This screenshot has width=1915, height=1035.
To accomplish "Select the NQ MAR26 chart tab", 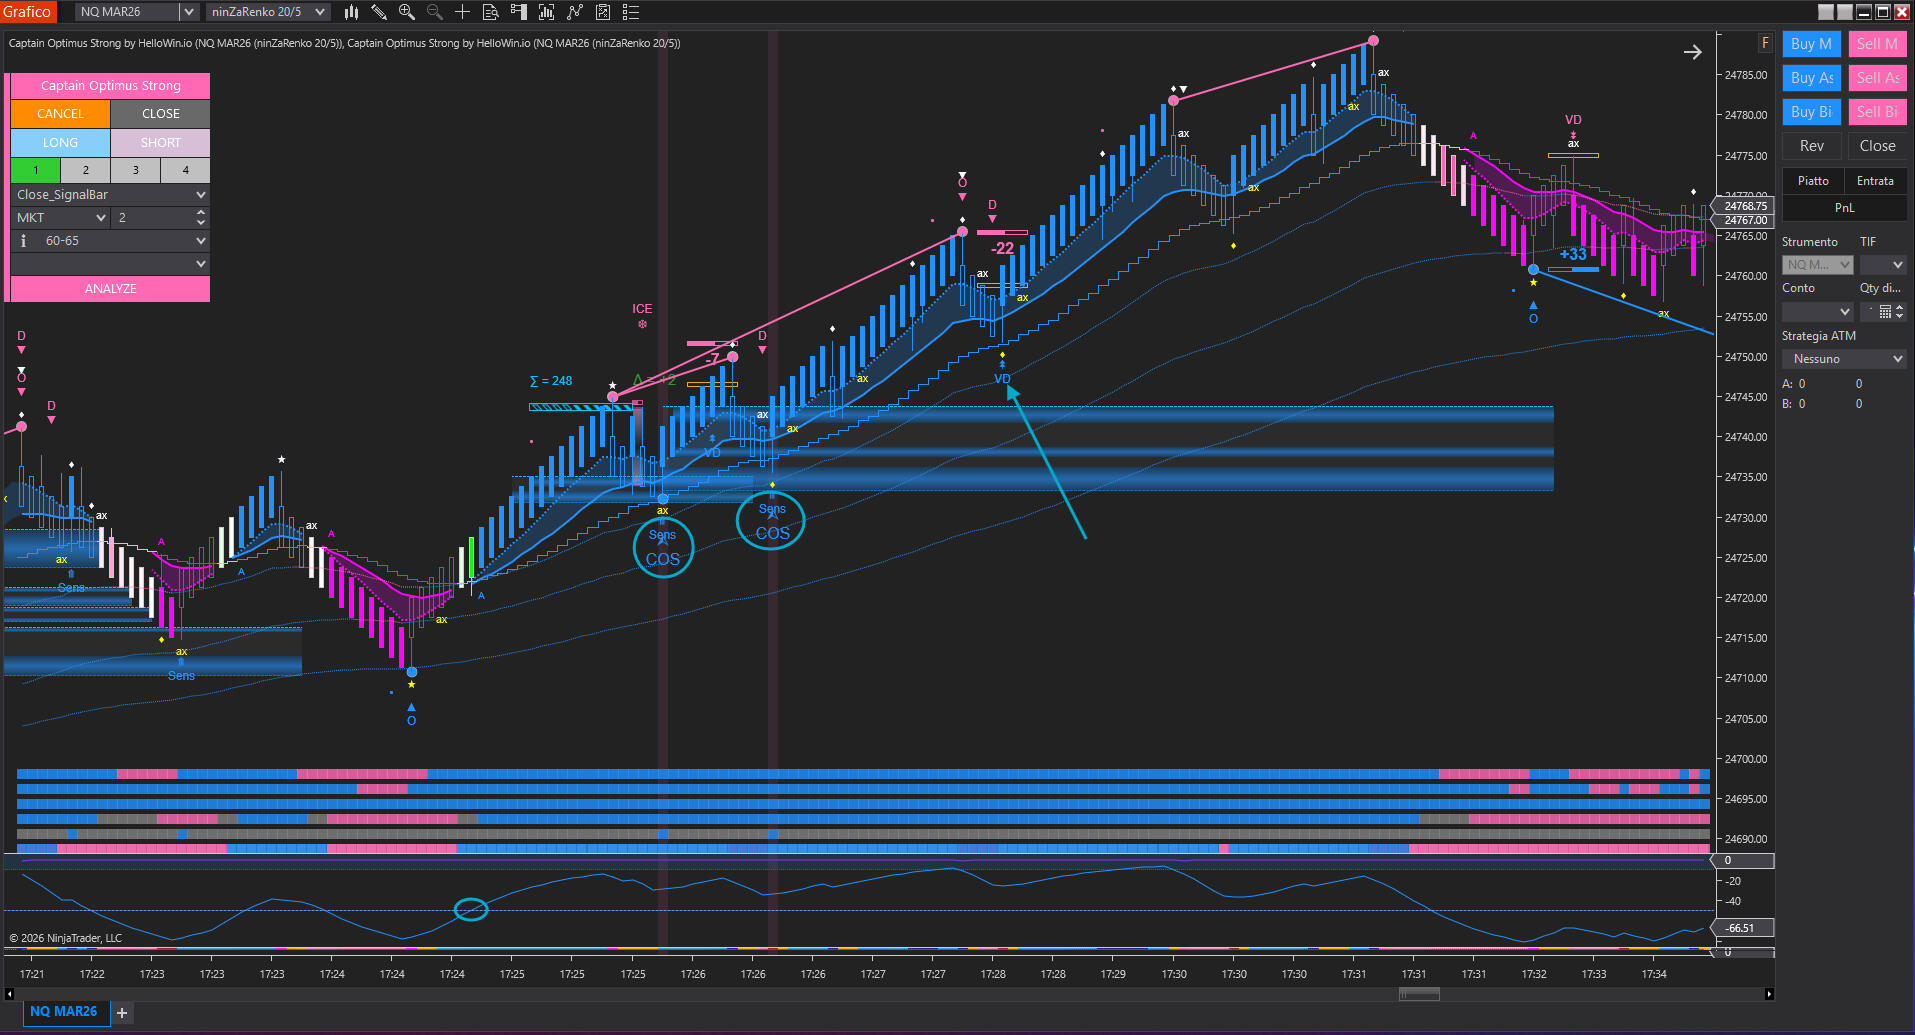I will point(63,1012).
